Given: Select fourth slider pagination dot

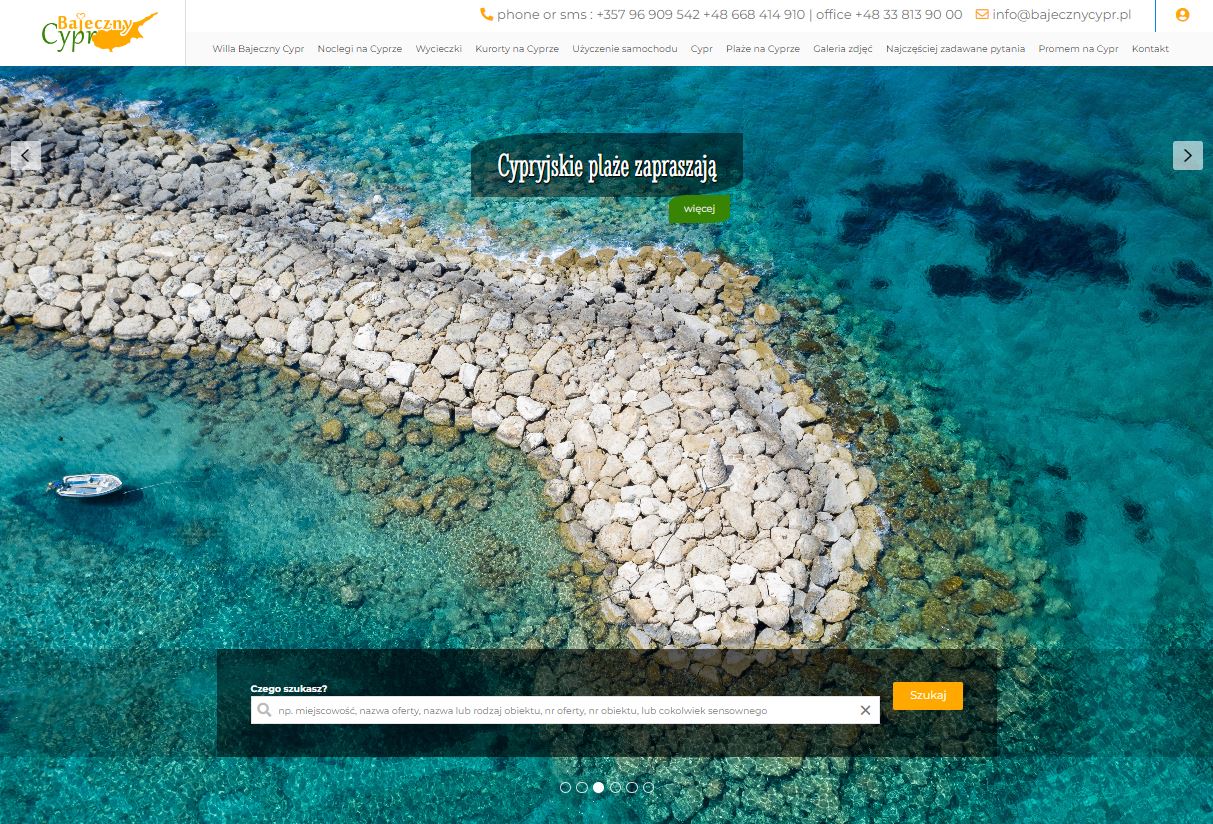Looking at the screenshot, I should coord(615,788).
